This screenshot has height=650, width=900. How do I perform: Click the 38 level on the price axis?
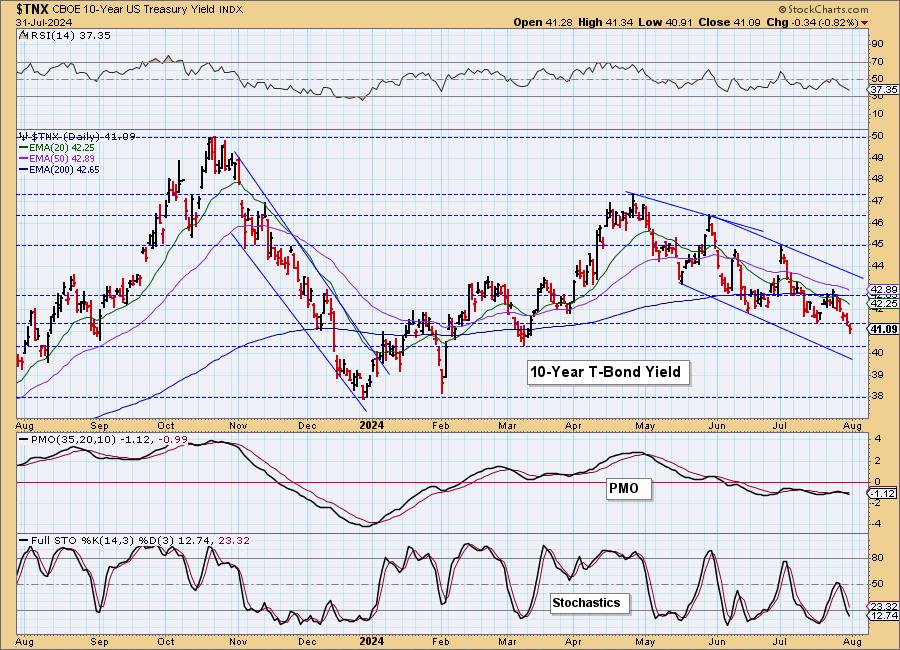[x=878, y=396]
